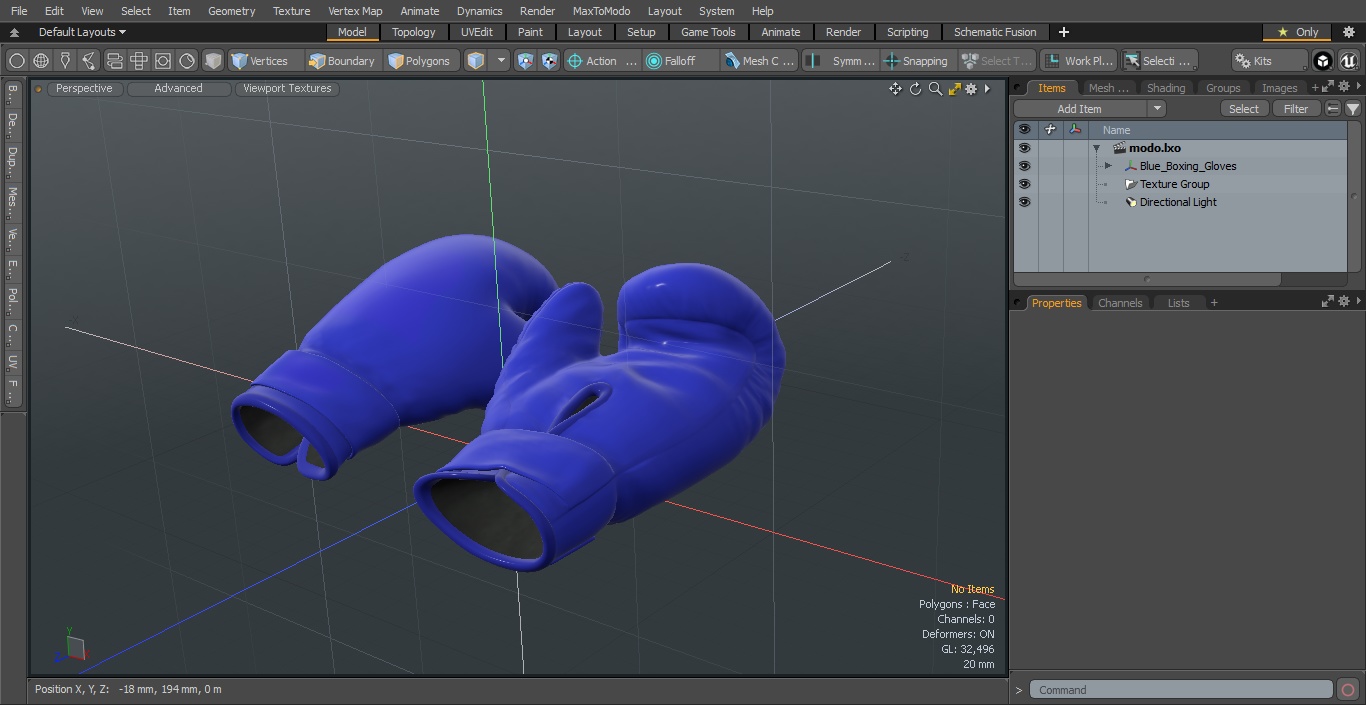Switch to the UVEdit layout tab
Screen dimensions: 1366x705
[477, 32]
